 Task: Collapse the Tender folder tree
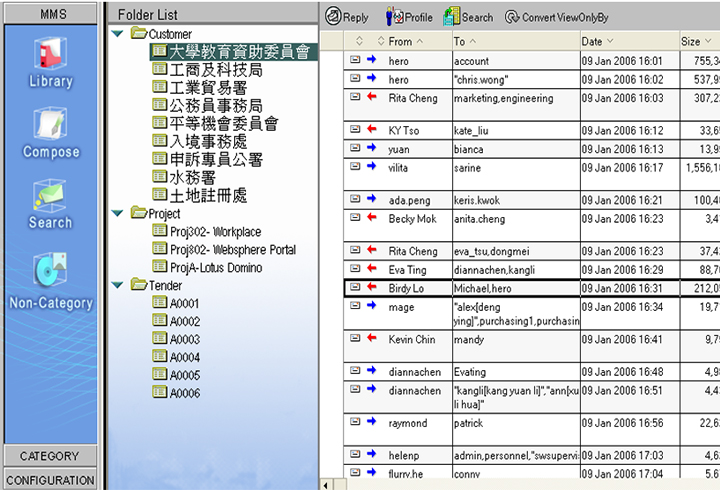click(x=118, y=285)
